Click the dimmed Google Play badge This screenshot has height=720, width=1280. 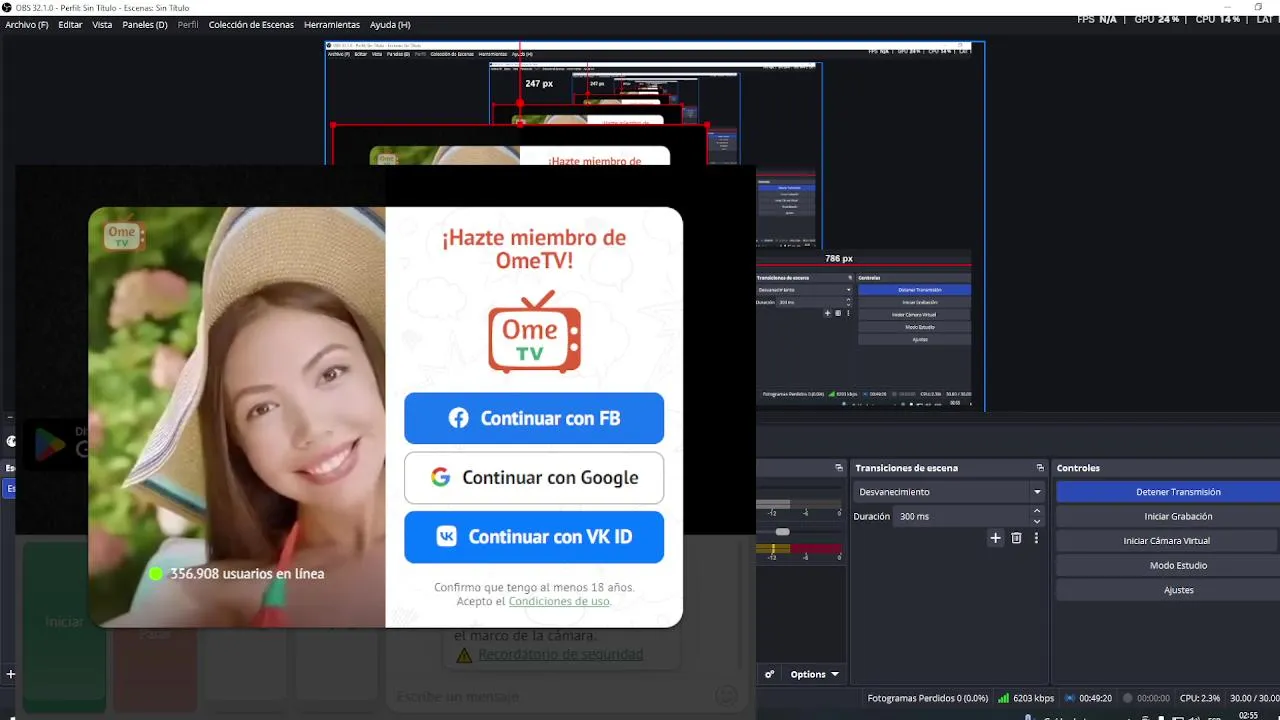pyautogui.click(x=55, y=443)
